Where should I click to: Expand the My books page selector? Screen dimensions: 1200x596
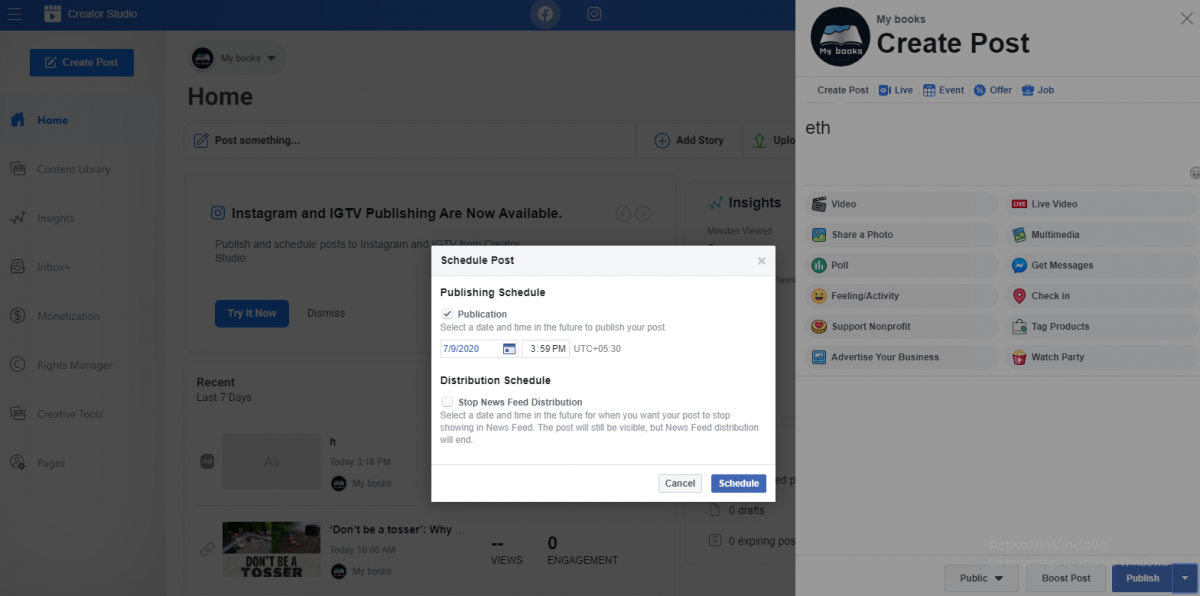click(x=235, y=58)
